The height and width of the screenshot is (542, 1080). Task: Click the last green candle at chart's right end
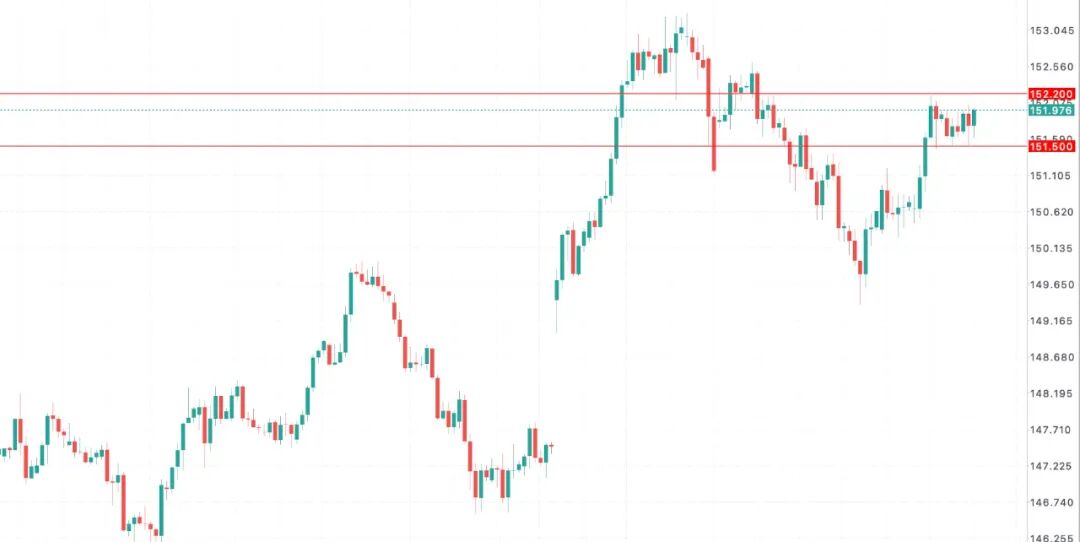click(x=974, y=117)
